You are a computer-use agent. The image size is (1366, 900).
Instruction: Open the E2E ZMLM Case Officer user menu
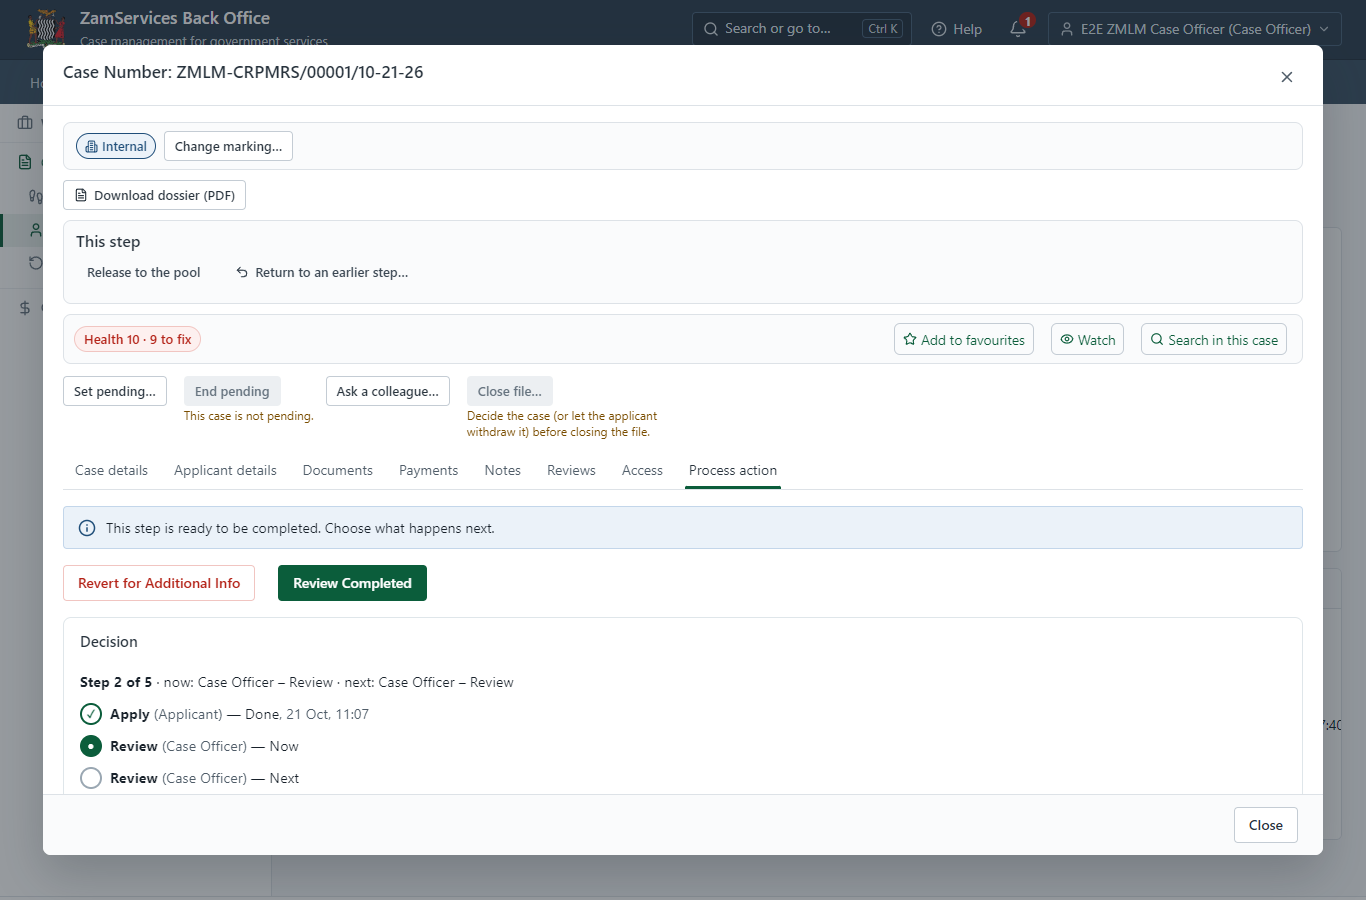1194,29
